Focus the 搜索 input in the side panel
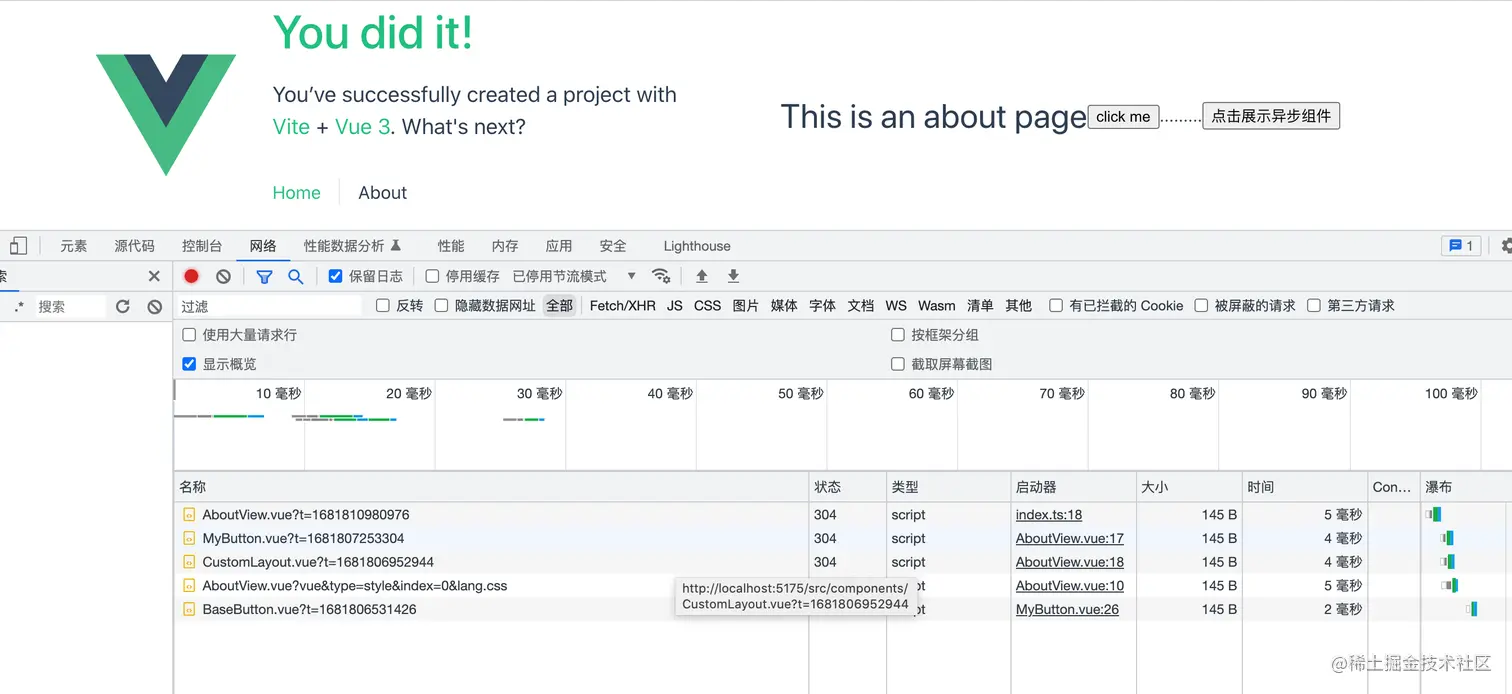Screen dimensions: 1512x694 click(x=70, y=307)
